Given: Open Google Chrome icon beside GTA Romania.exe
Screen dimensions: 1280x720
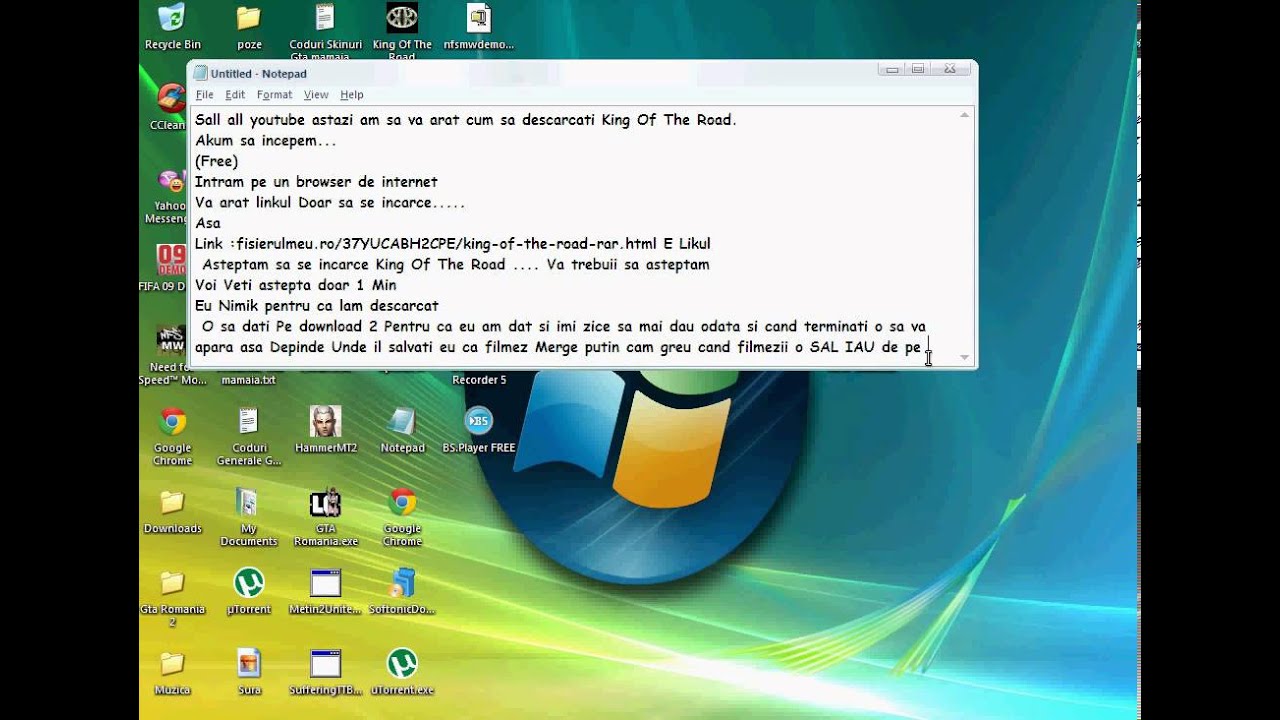Looking at the screenshot, I should 403,517.
